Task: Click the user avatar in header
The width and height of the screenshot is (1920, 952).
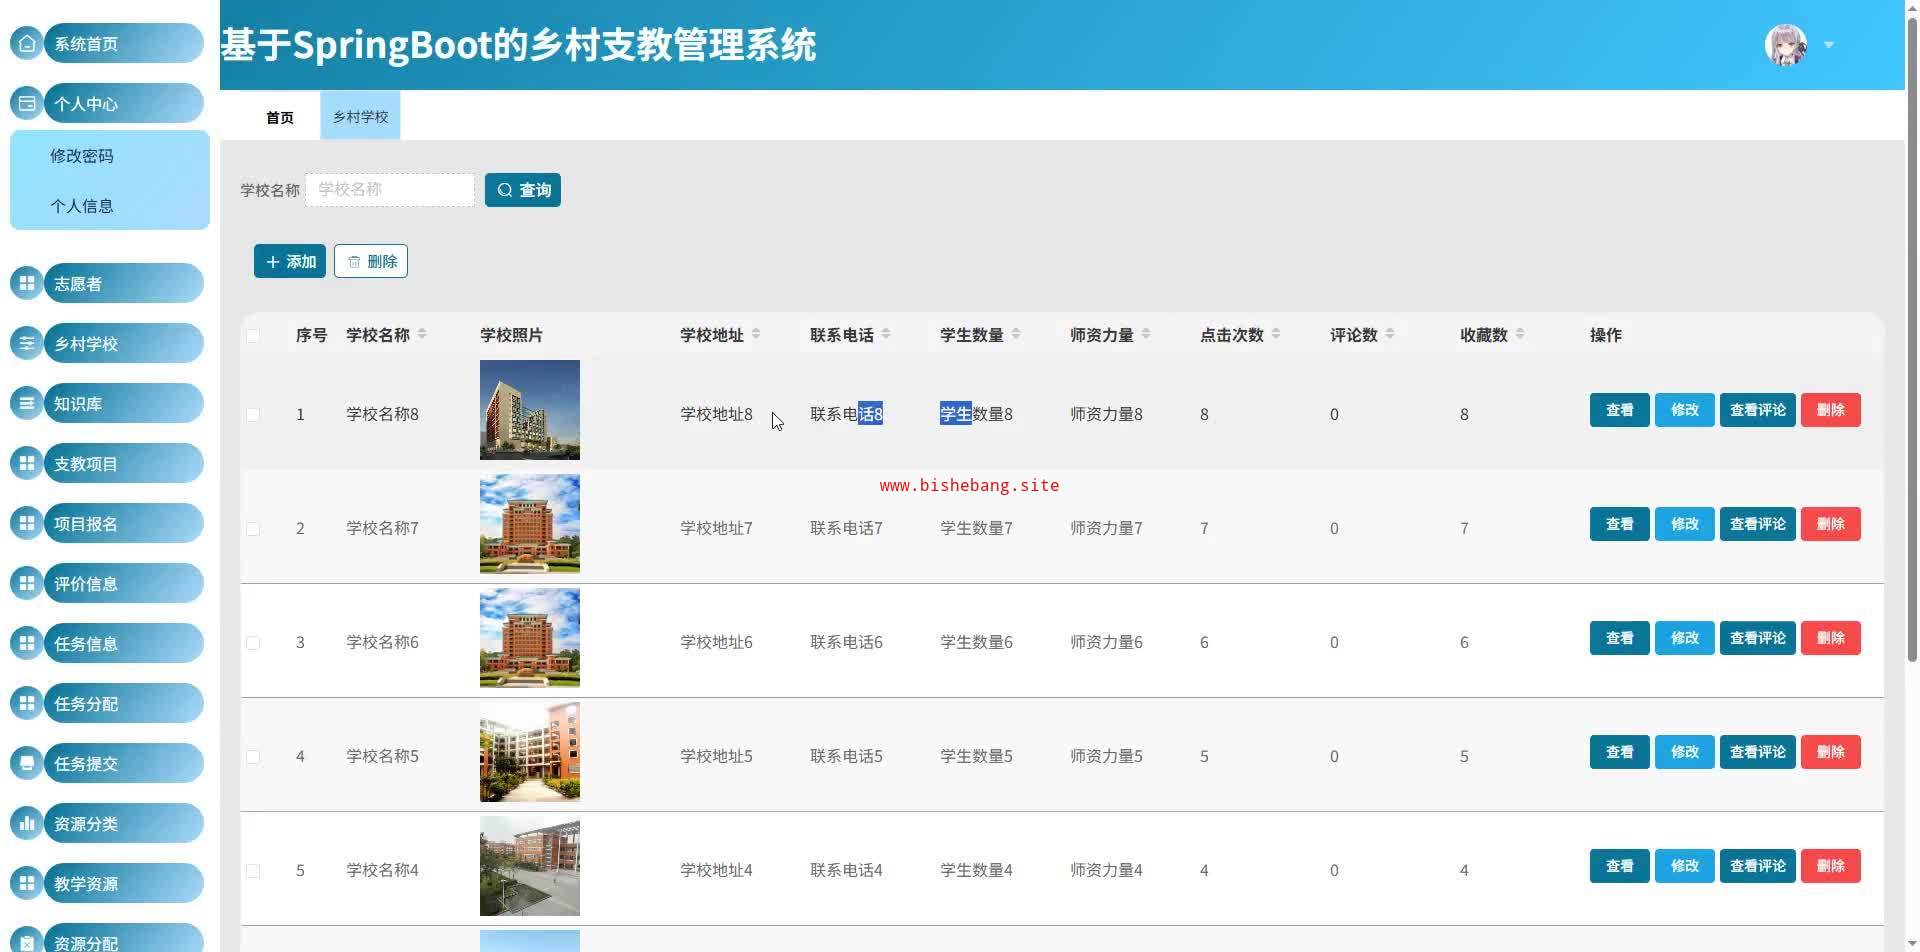Action: [x=1785, y=45]
